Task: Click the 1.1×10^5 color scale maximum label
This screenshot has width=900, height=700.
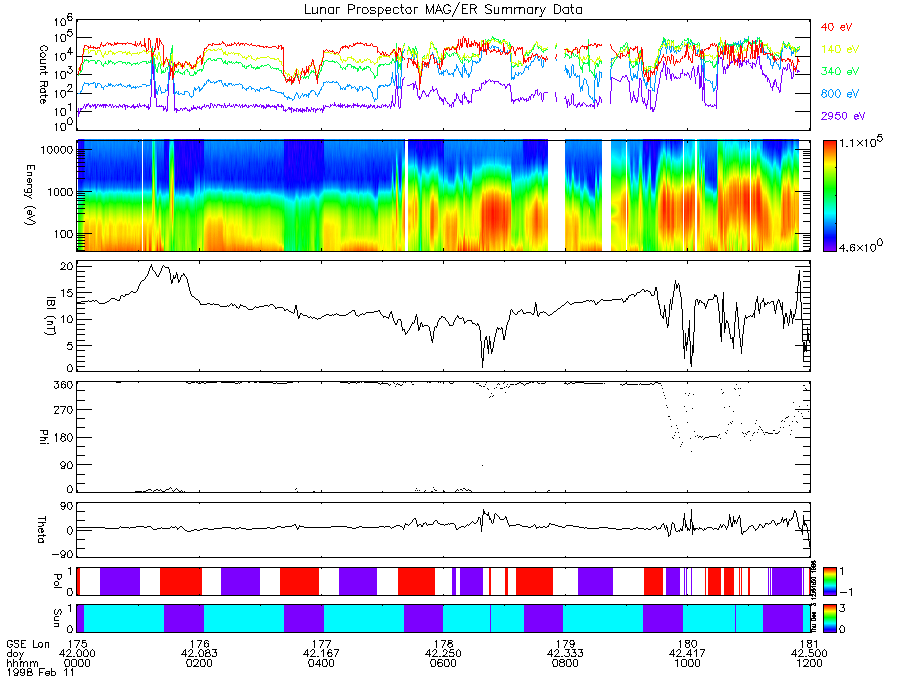Action: coord(860,142)
